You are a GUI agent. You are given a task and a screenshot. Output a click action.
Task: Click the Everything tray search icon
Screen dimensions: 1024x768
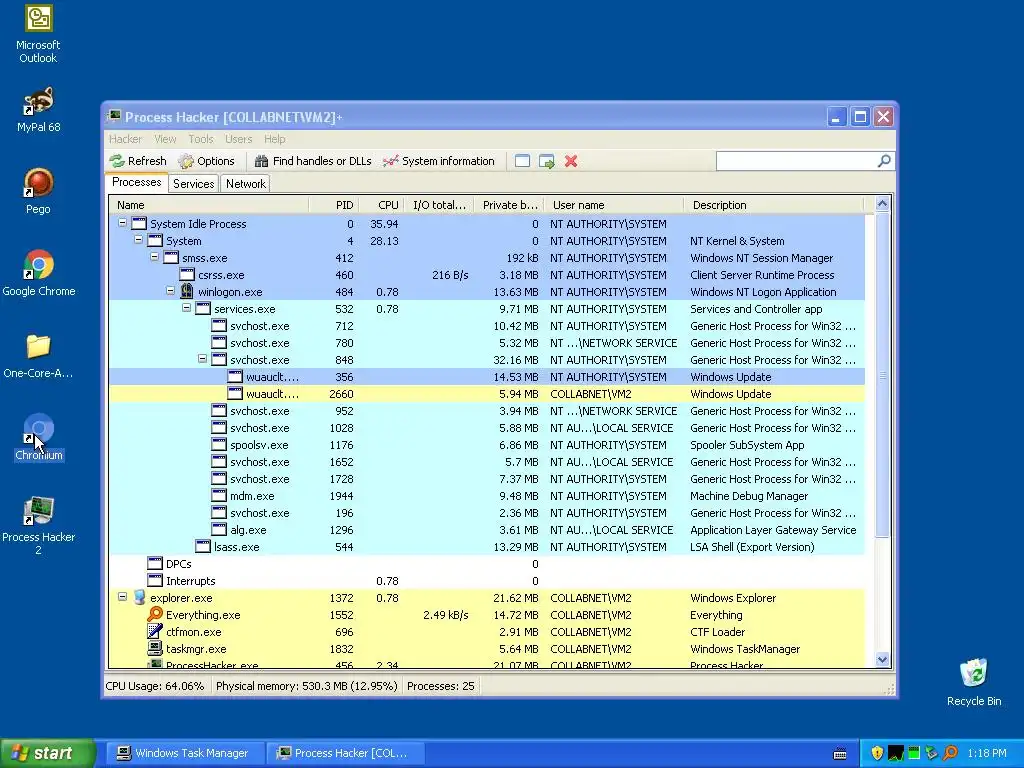tap(950, 753)
